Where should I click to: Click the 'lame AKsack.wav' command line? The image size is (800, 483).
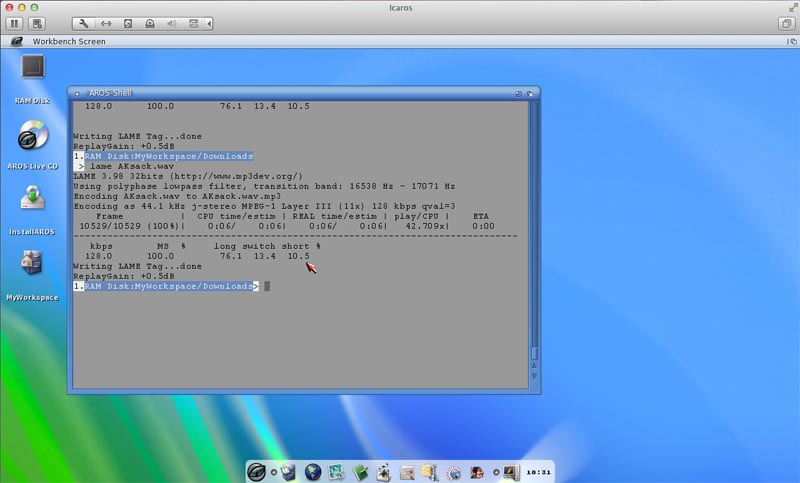[132, 166]
